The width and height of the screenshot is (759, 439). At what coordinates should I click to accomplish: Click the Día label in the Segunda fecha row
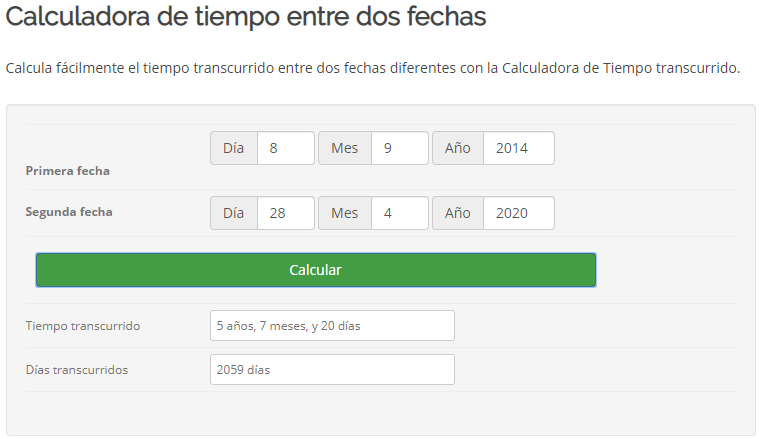(234, 213)
